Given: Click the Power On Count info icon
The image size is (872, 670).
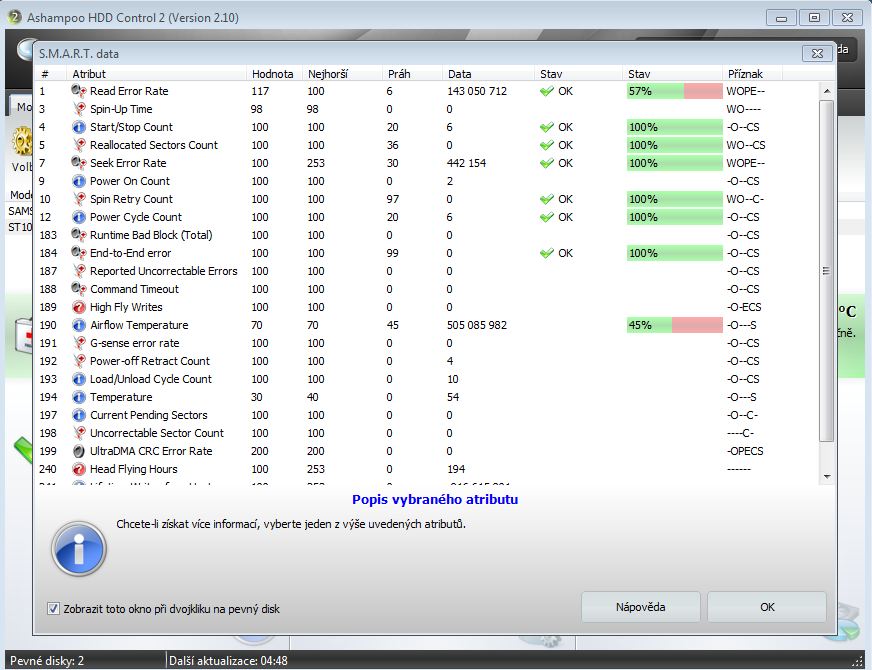Looking at the screenshot, I should pos(79,181).
